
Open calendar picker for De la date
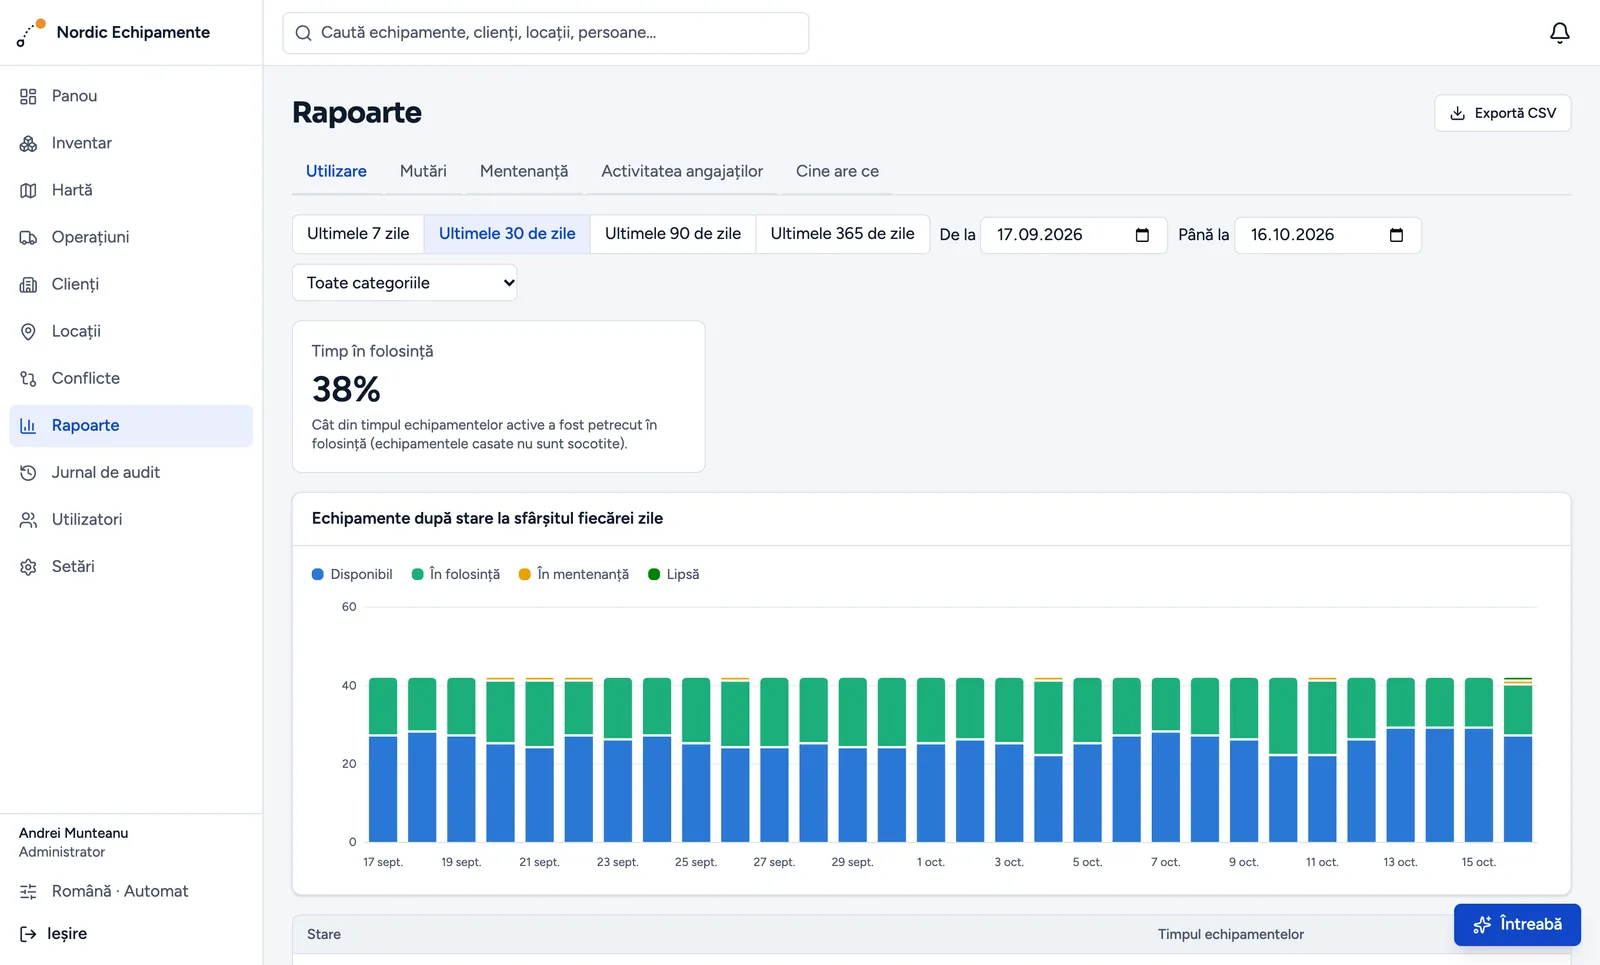(x=1142, y=235)
